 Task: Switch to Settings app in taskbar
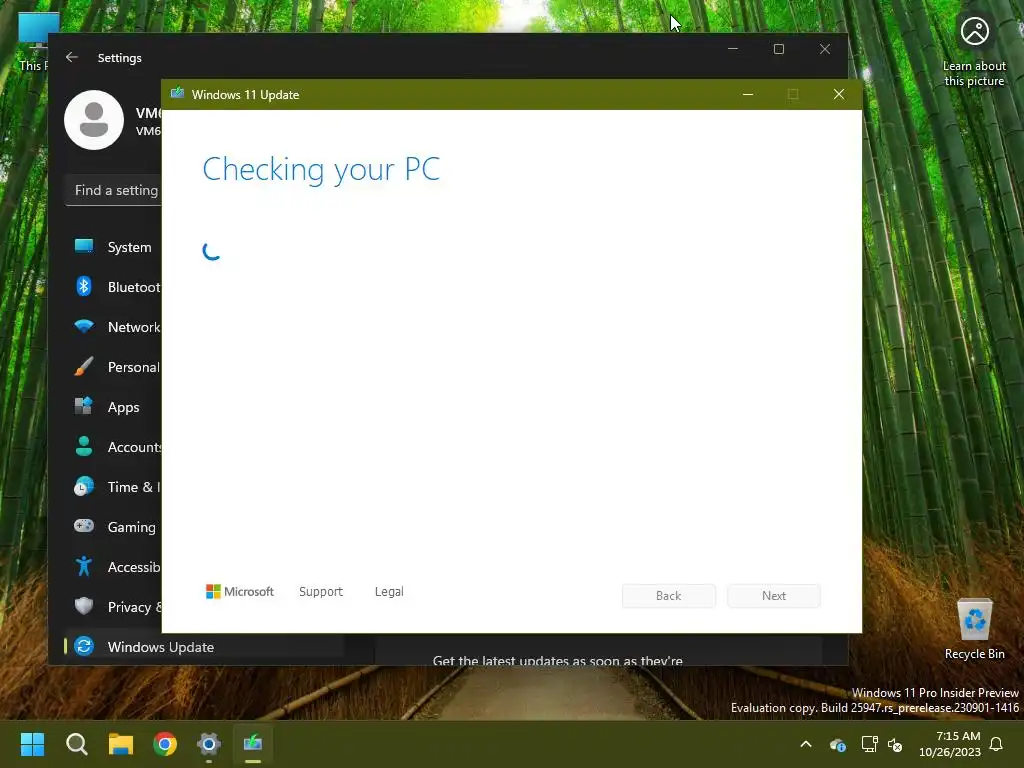pyautogui.click(x=209, y=743)
